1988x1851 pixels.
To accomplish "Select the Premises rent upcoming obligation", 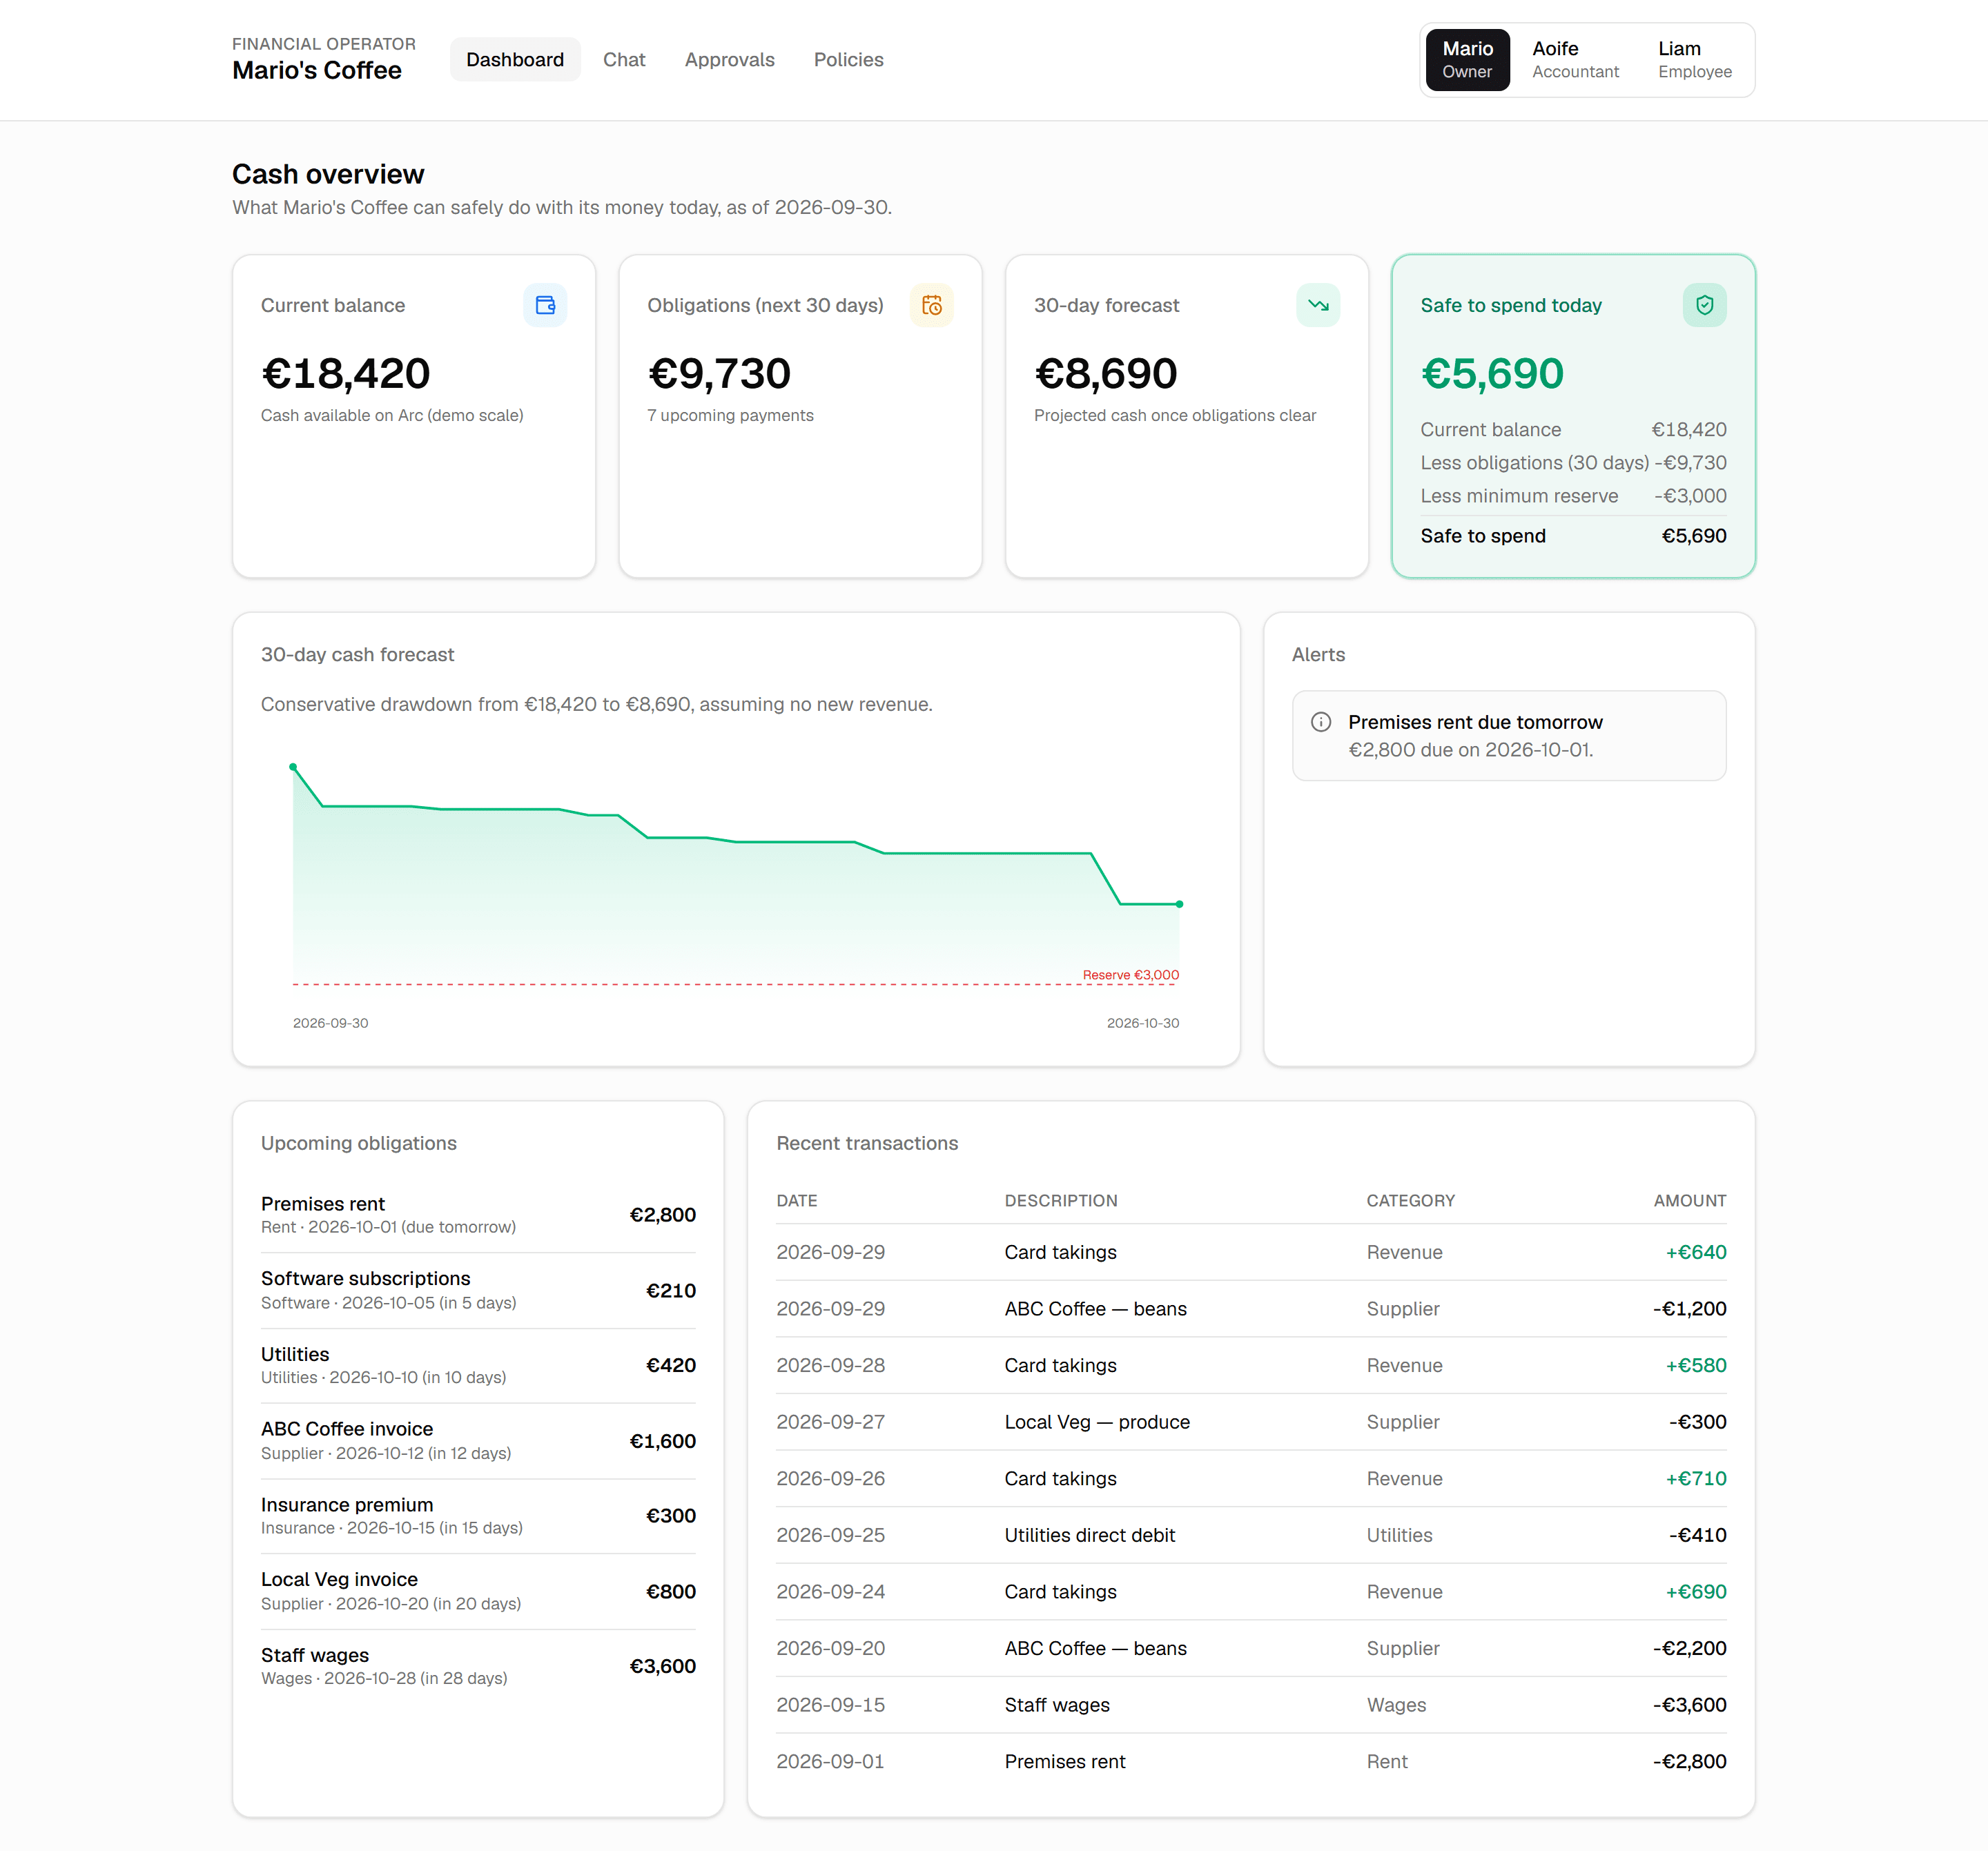I will click(x=478, y=1215).
